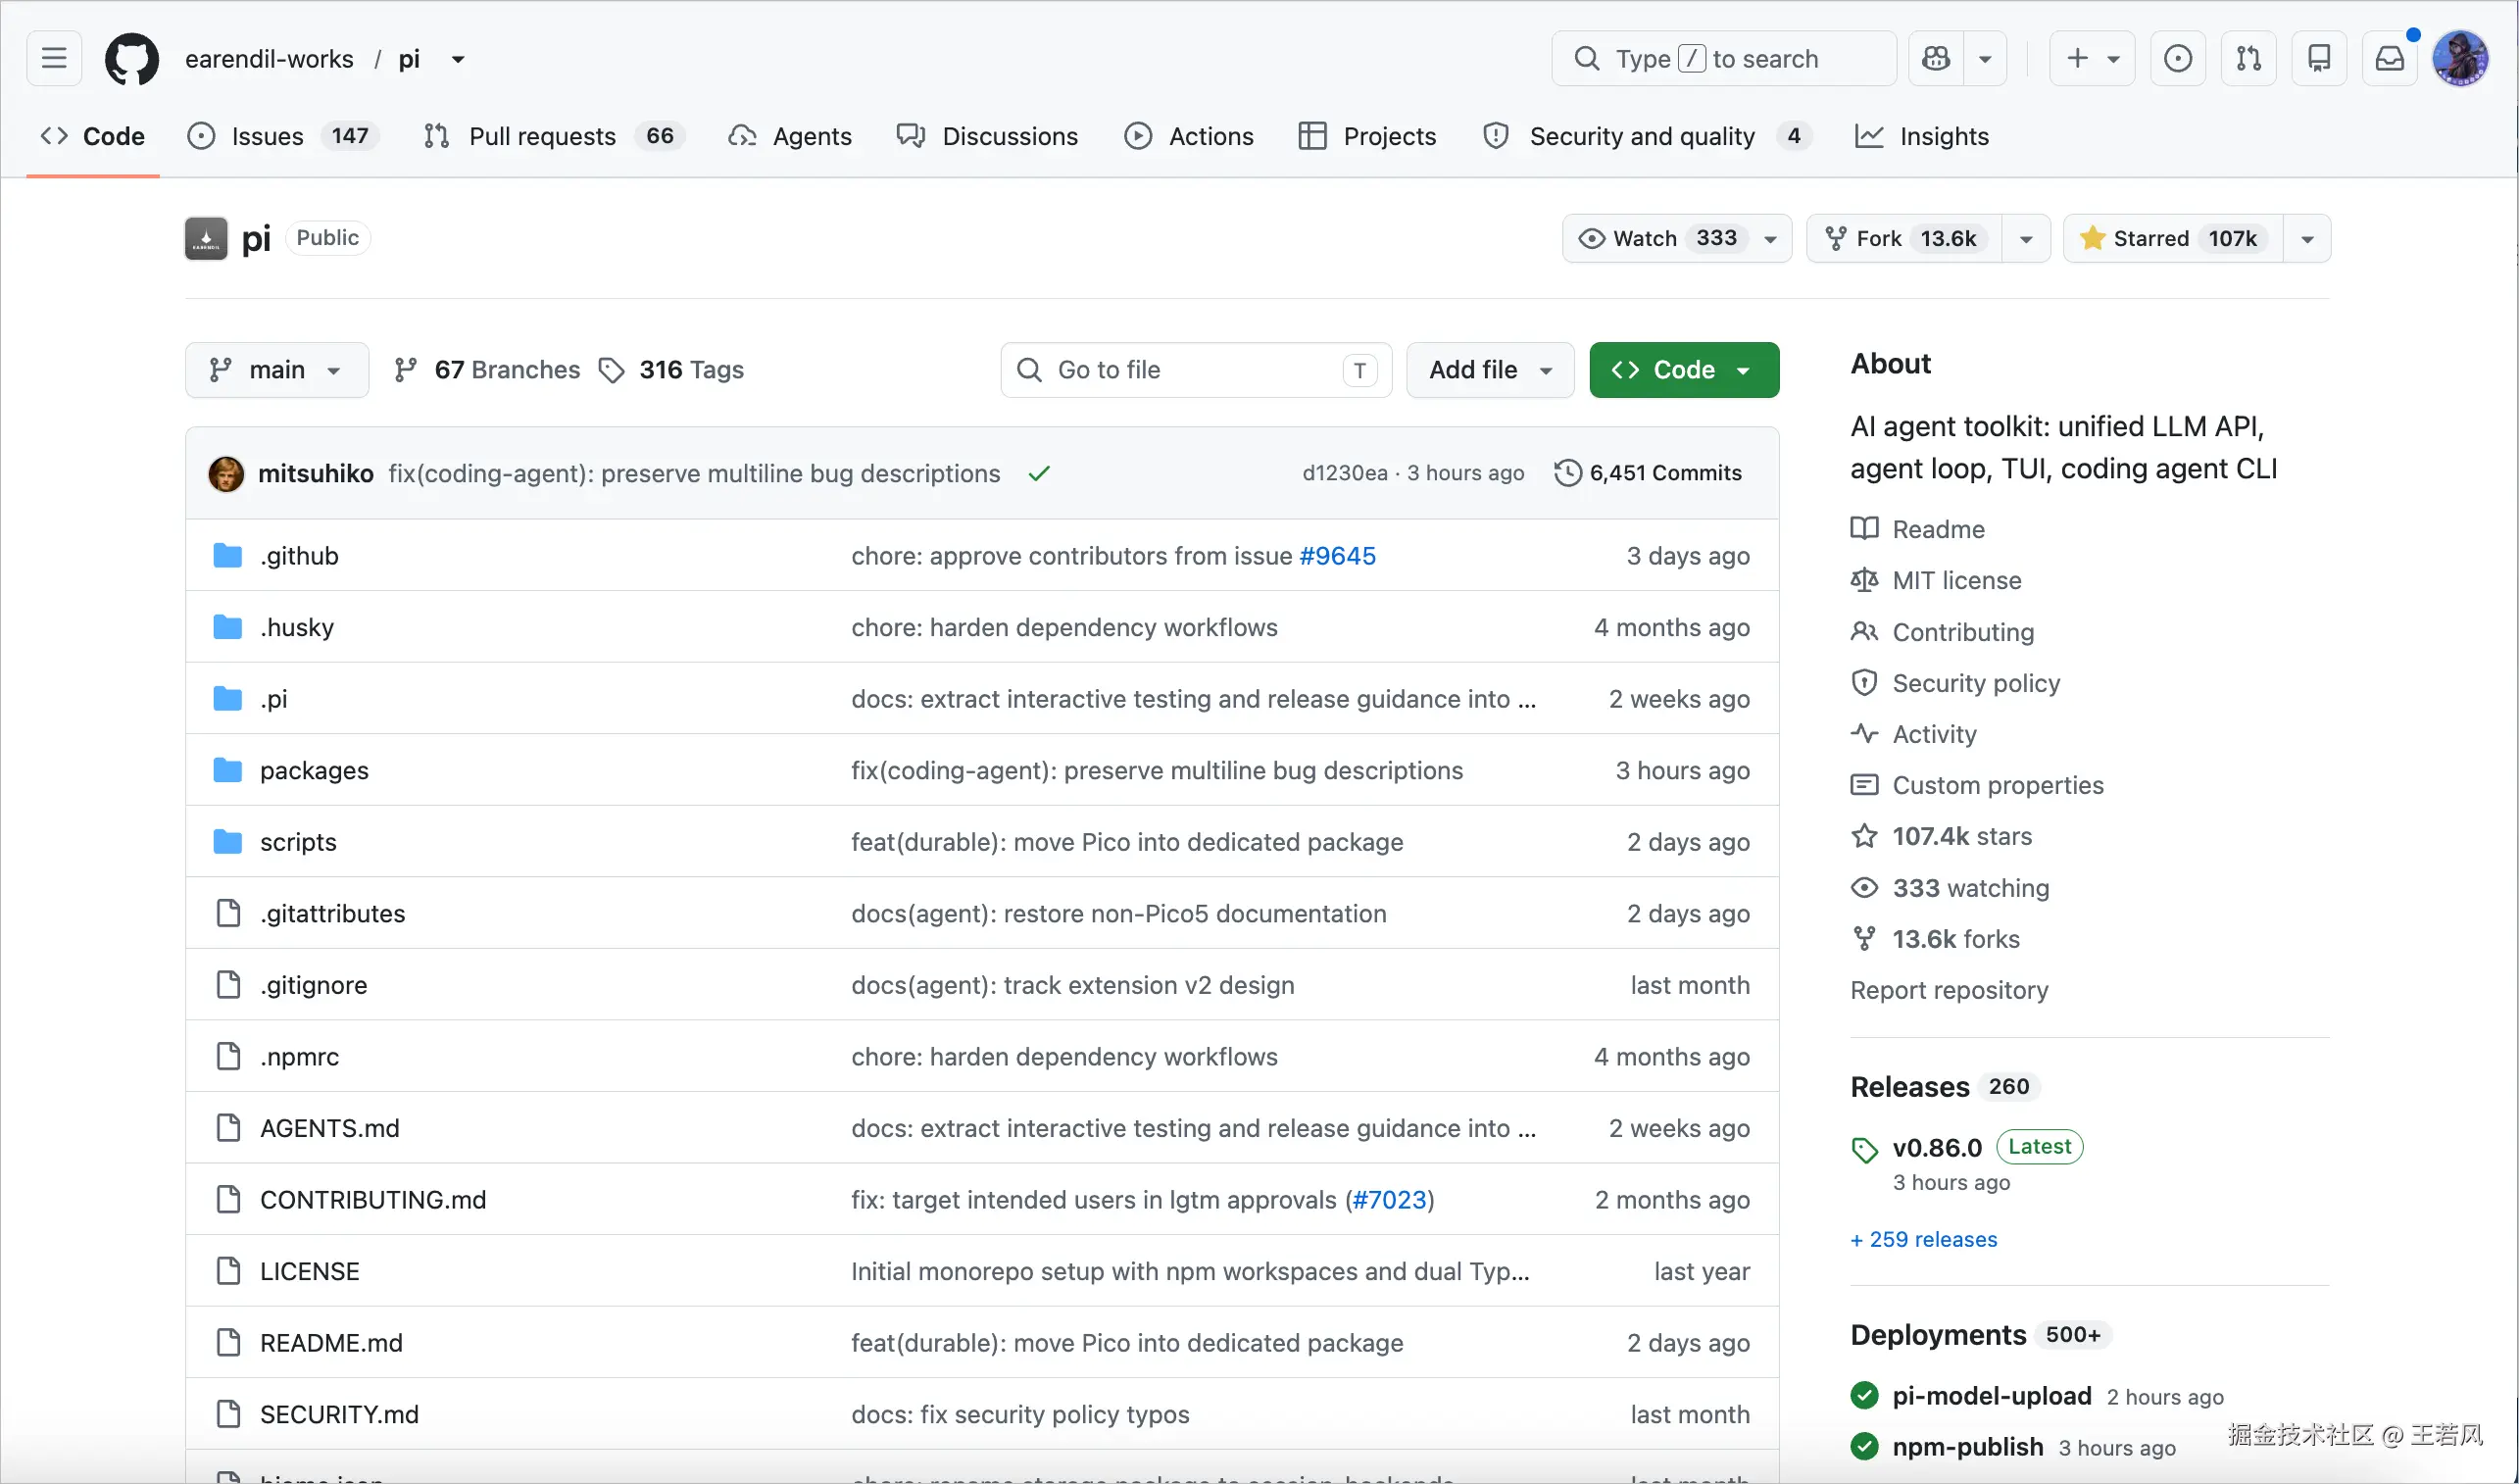Image resolution: width=2519 pixels, height=1484 pixels.
Task: Expand the Watch notification options arrow
Action: click(x=1771, y=239)
